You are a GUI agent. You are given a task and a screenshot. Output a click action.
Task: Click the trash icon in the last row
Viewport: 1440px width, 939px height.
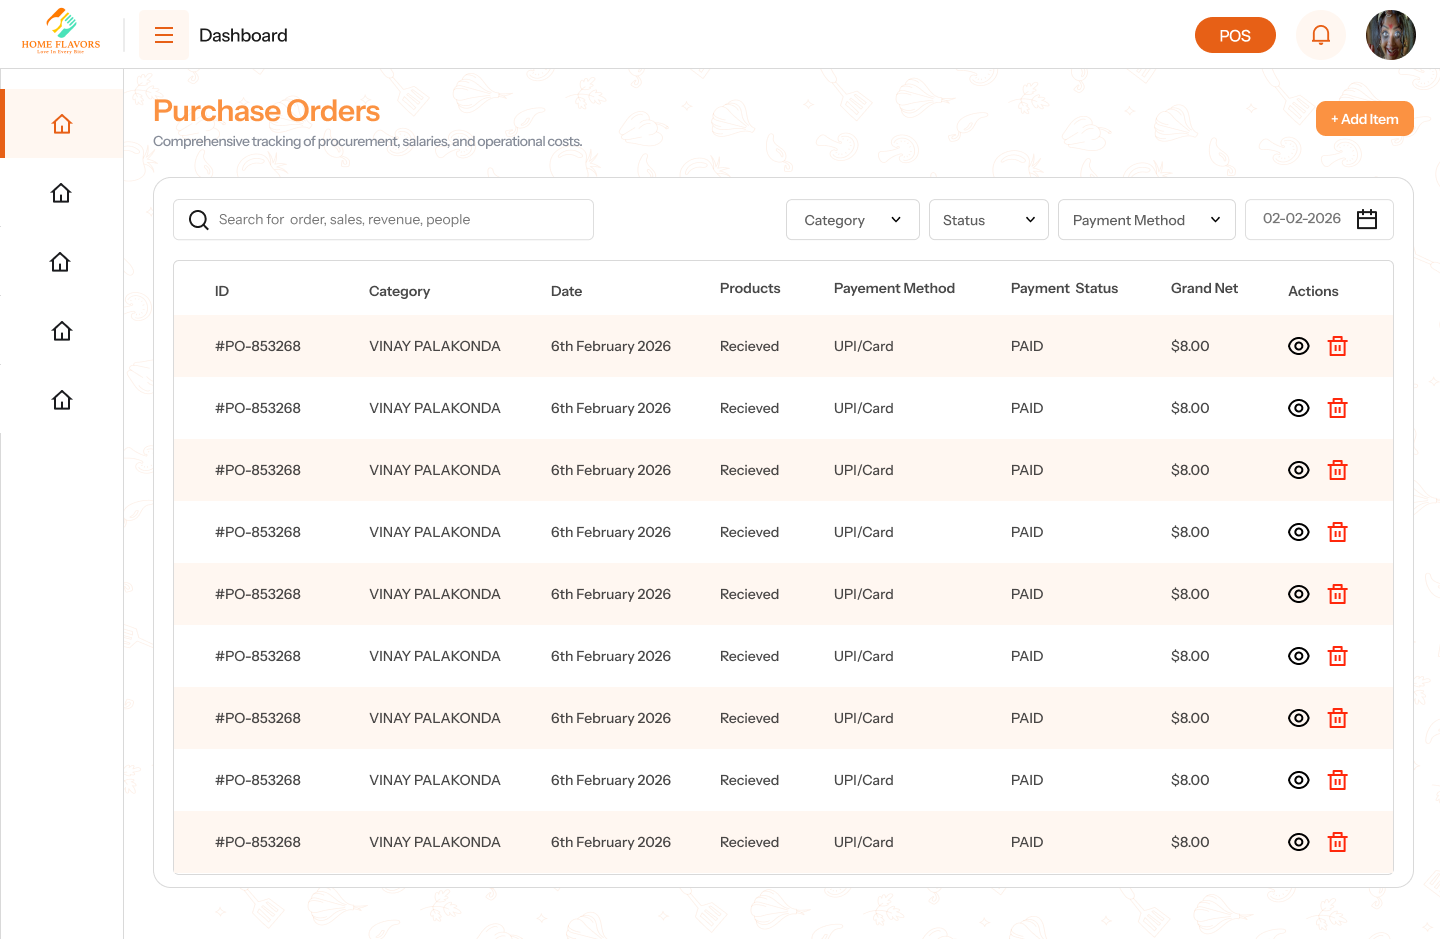[1337, 842]
